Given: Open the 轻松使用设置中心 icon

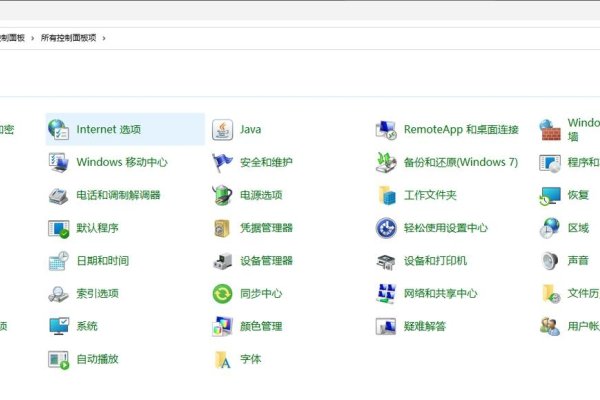Looking at the screenshot, I should 386,228.
